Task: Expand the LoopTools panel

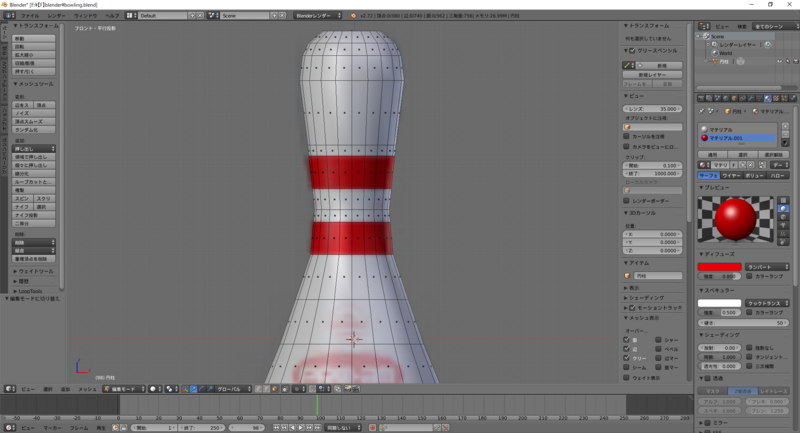Action: coord(29,291)
